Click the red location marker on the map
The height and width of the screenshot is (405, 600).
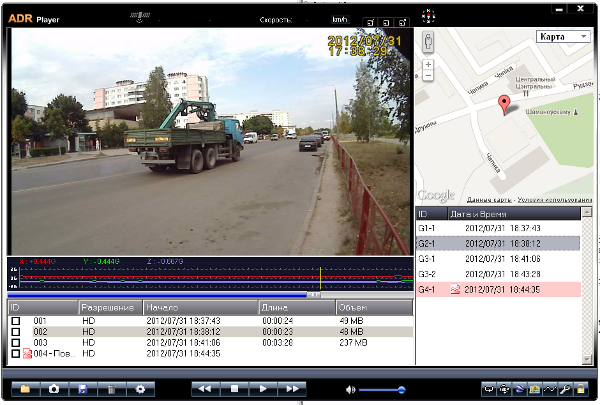[504, 105]
